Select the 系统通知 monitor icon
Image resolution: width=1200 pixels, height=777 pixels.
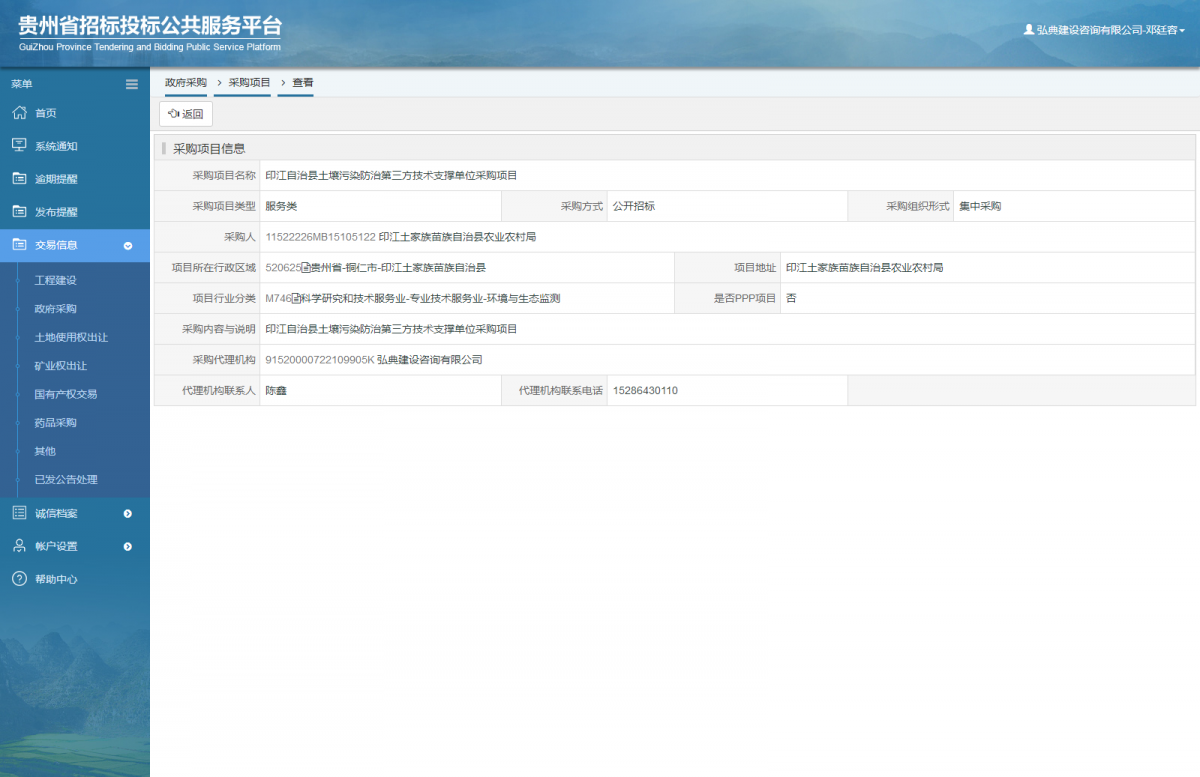click(18, 145)
